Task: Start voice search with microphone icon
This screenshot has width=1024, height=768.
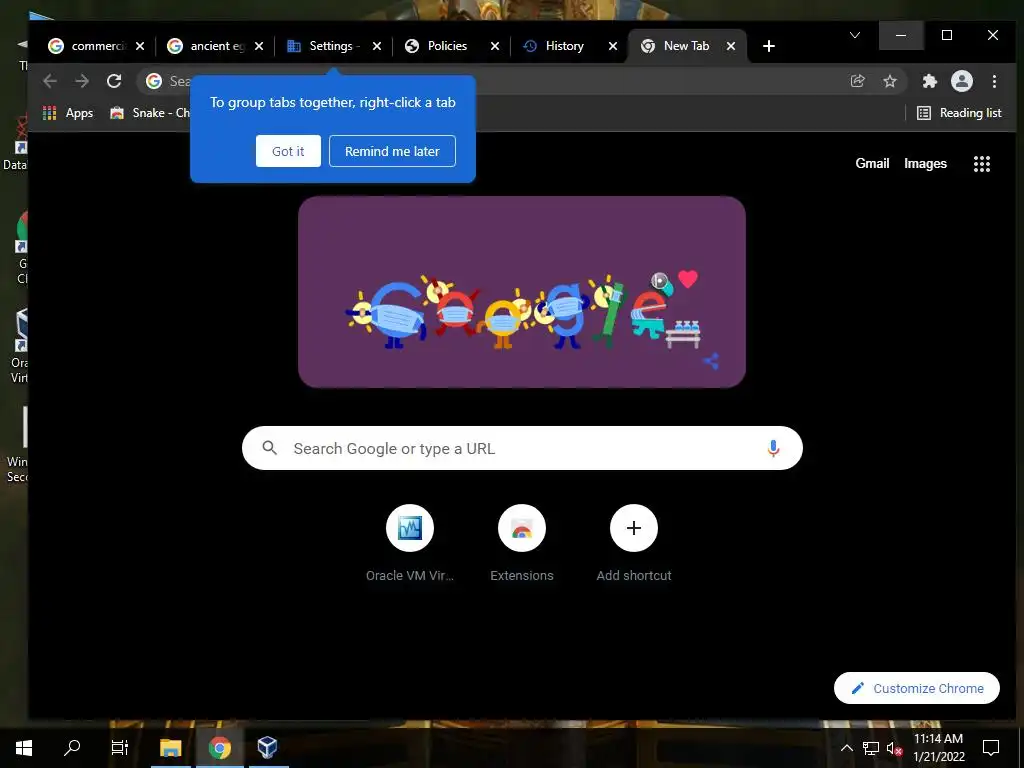Action: [773, 448]
